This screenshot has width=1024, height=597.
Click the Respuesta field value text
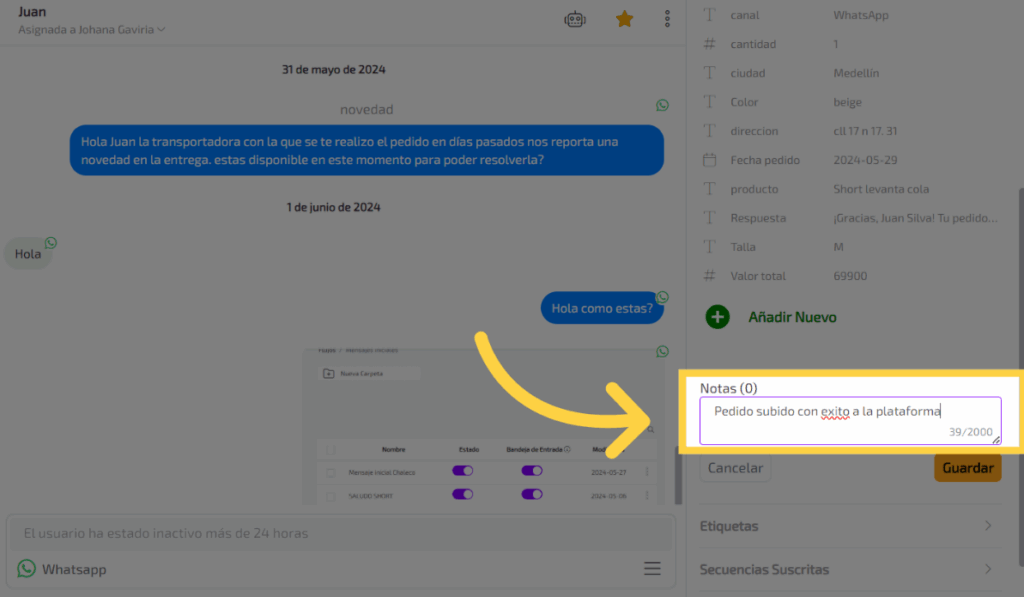click(915, 218)
